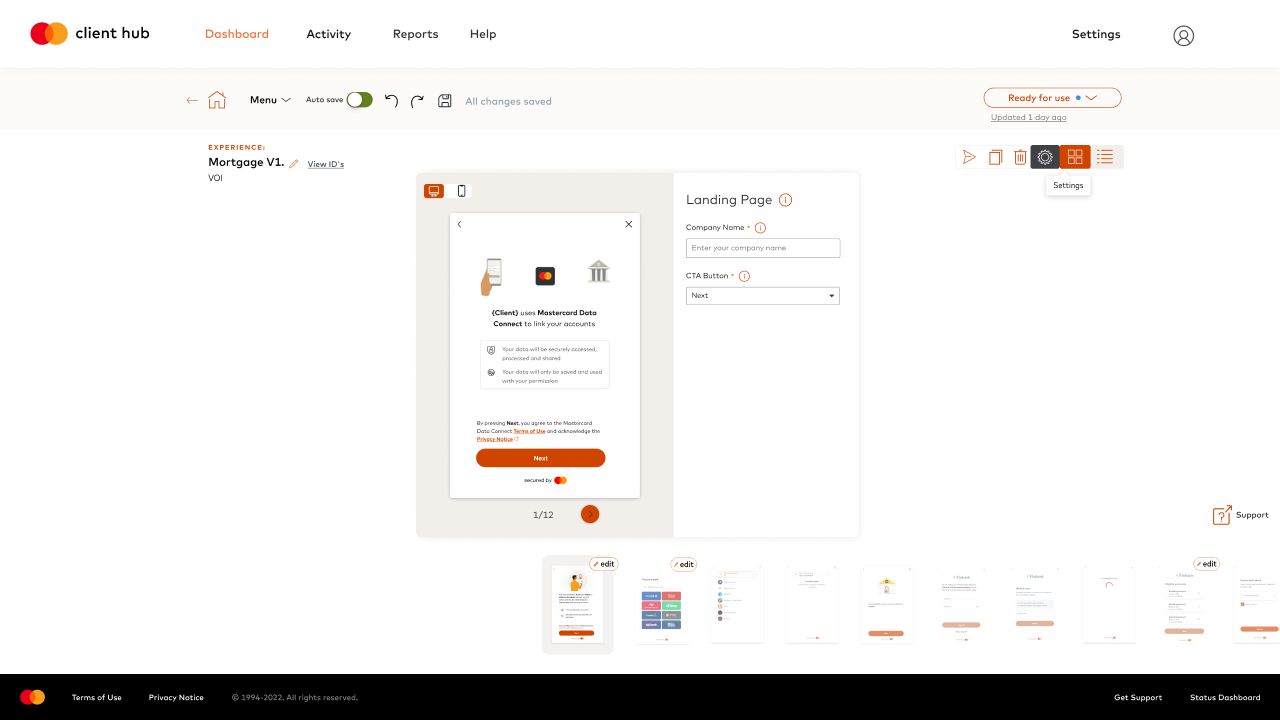This screenshot has width=1280, height=720.
Task: Click the send paper-plane icon
Action: point(969,157)
